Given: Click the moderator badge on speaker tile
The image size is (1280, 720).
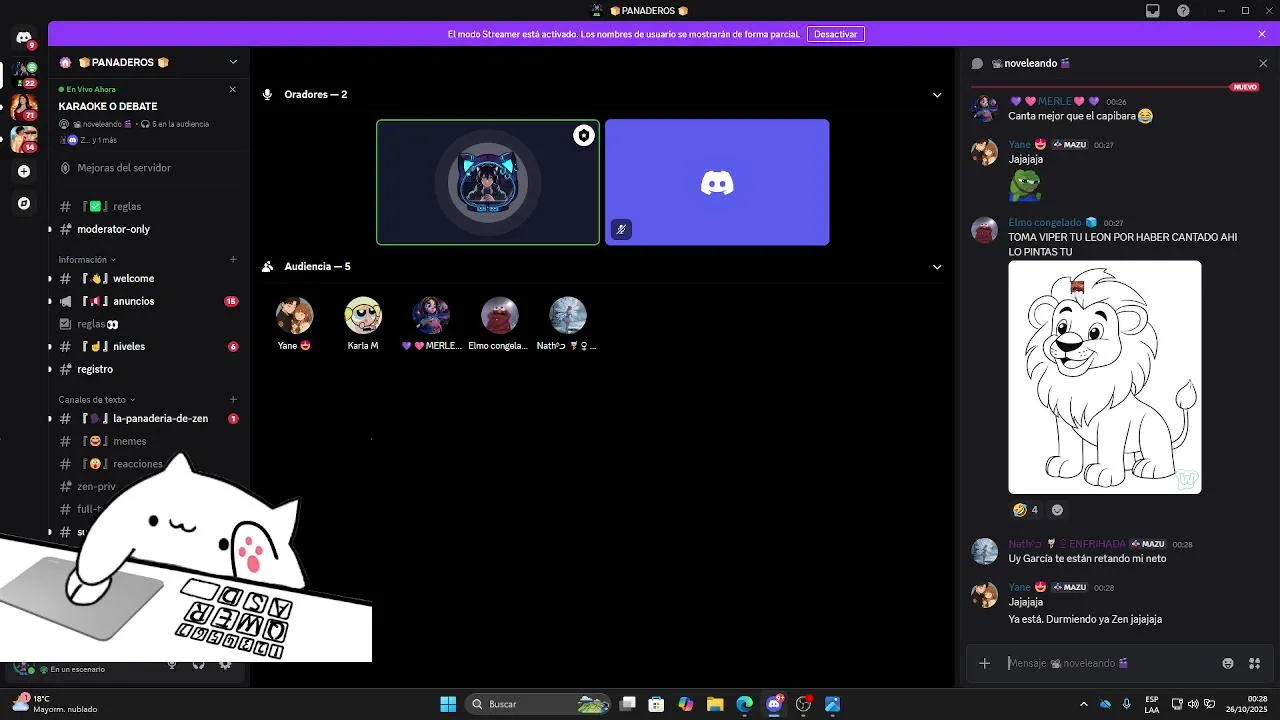Looking at the screenshot, I should [584, 136].
